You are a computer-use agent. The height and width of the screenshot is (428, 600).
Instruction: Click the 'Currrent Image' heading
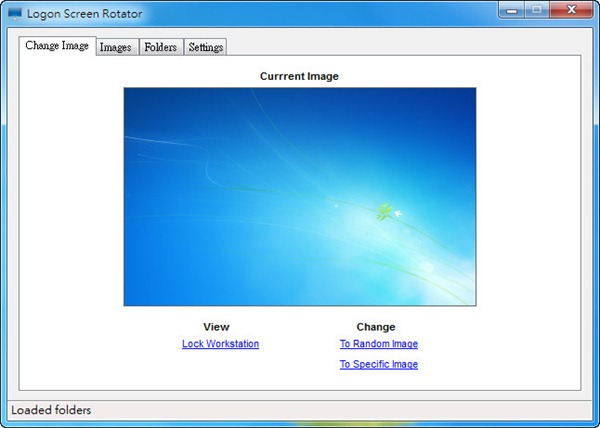(x=299, y=76)
